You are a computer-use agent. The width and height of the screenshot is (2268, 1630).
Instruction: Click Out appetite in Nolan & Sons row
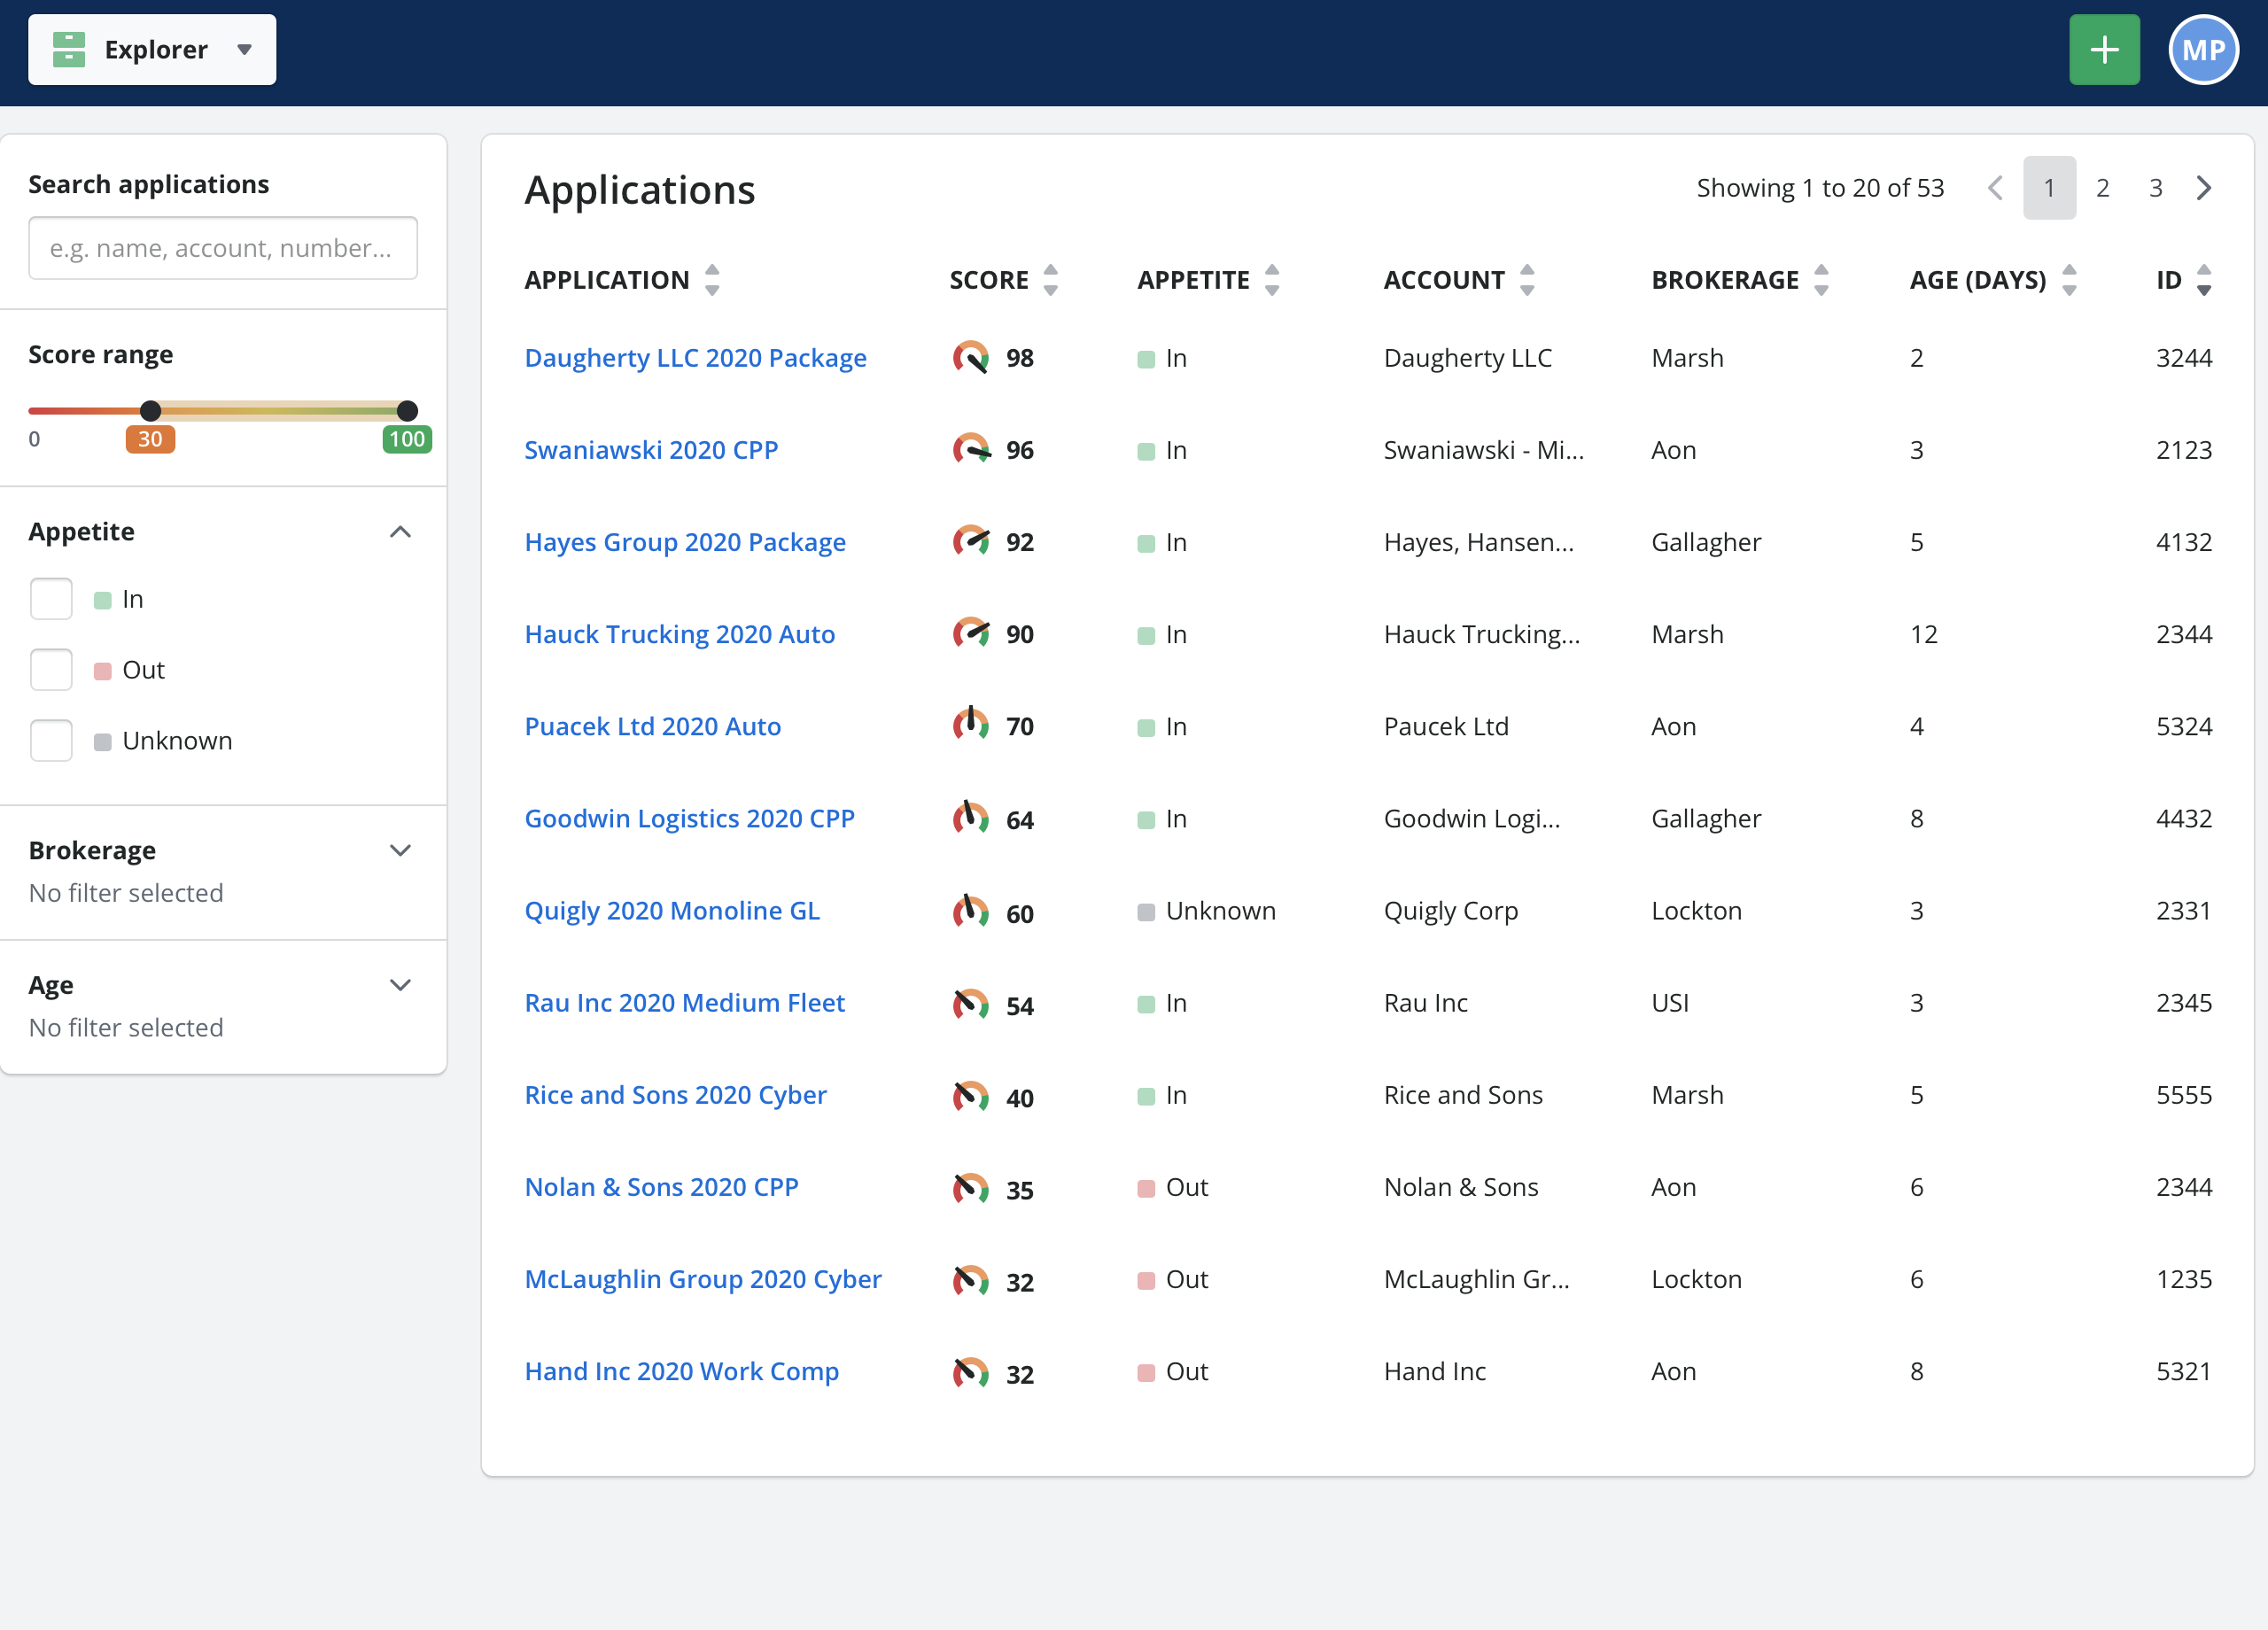(1187, 1187)
